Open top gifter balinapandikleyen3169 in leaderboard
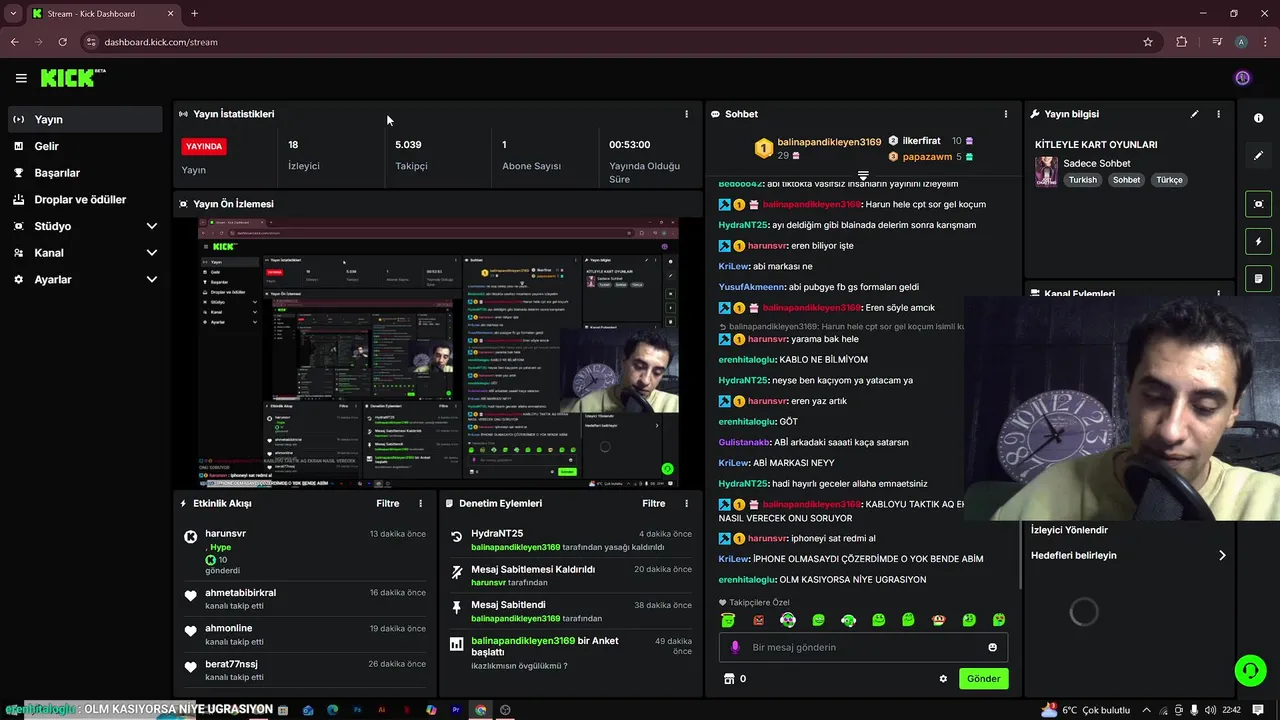1280x720 pixels. pyautogui.click(x=829, y=142)
